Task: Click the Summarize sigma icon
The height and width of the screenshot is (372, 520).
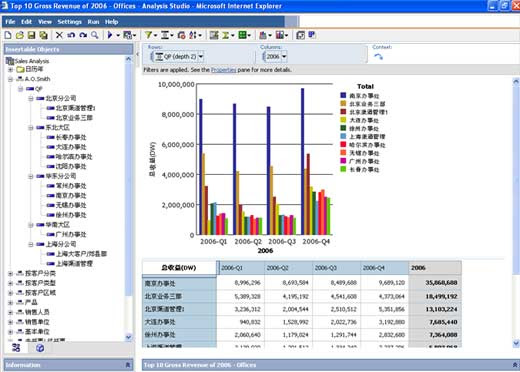Action: click(226, 35)
